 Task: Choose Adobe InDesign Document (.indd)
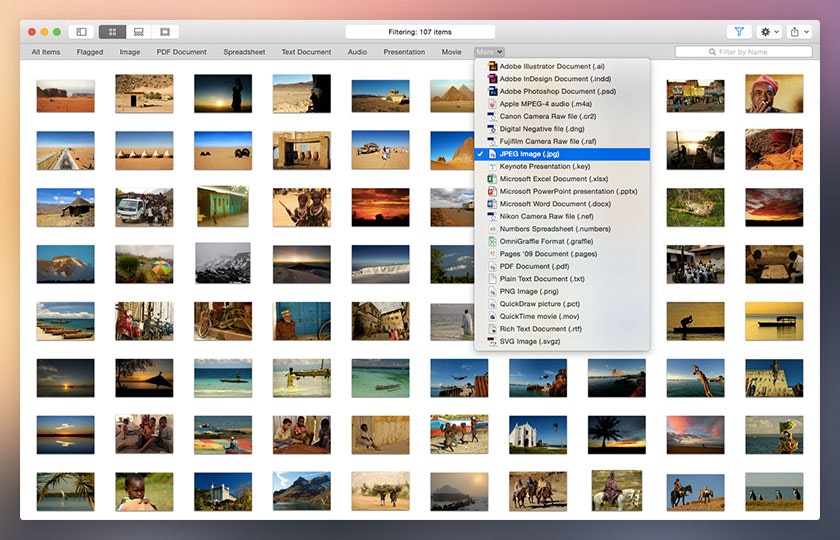point(562,79)
